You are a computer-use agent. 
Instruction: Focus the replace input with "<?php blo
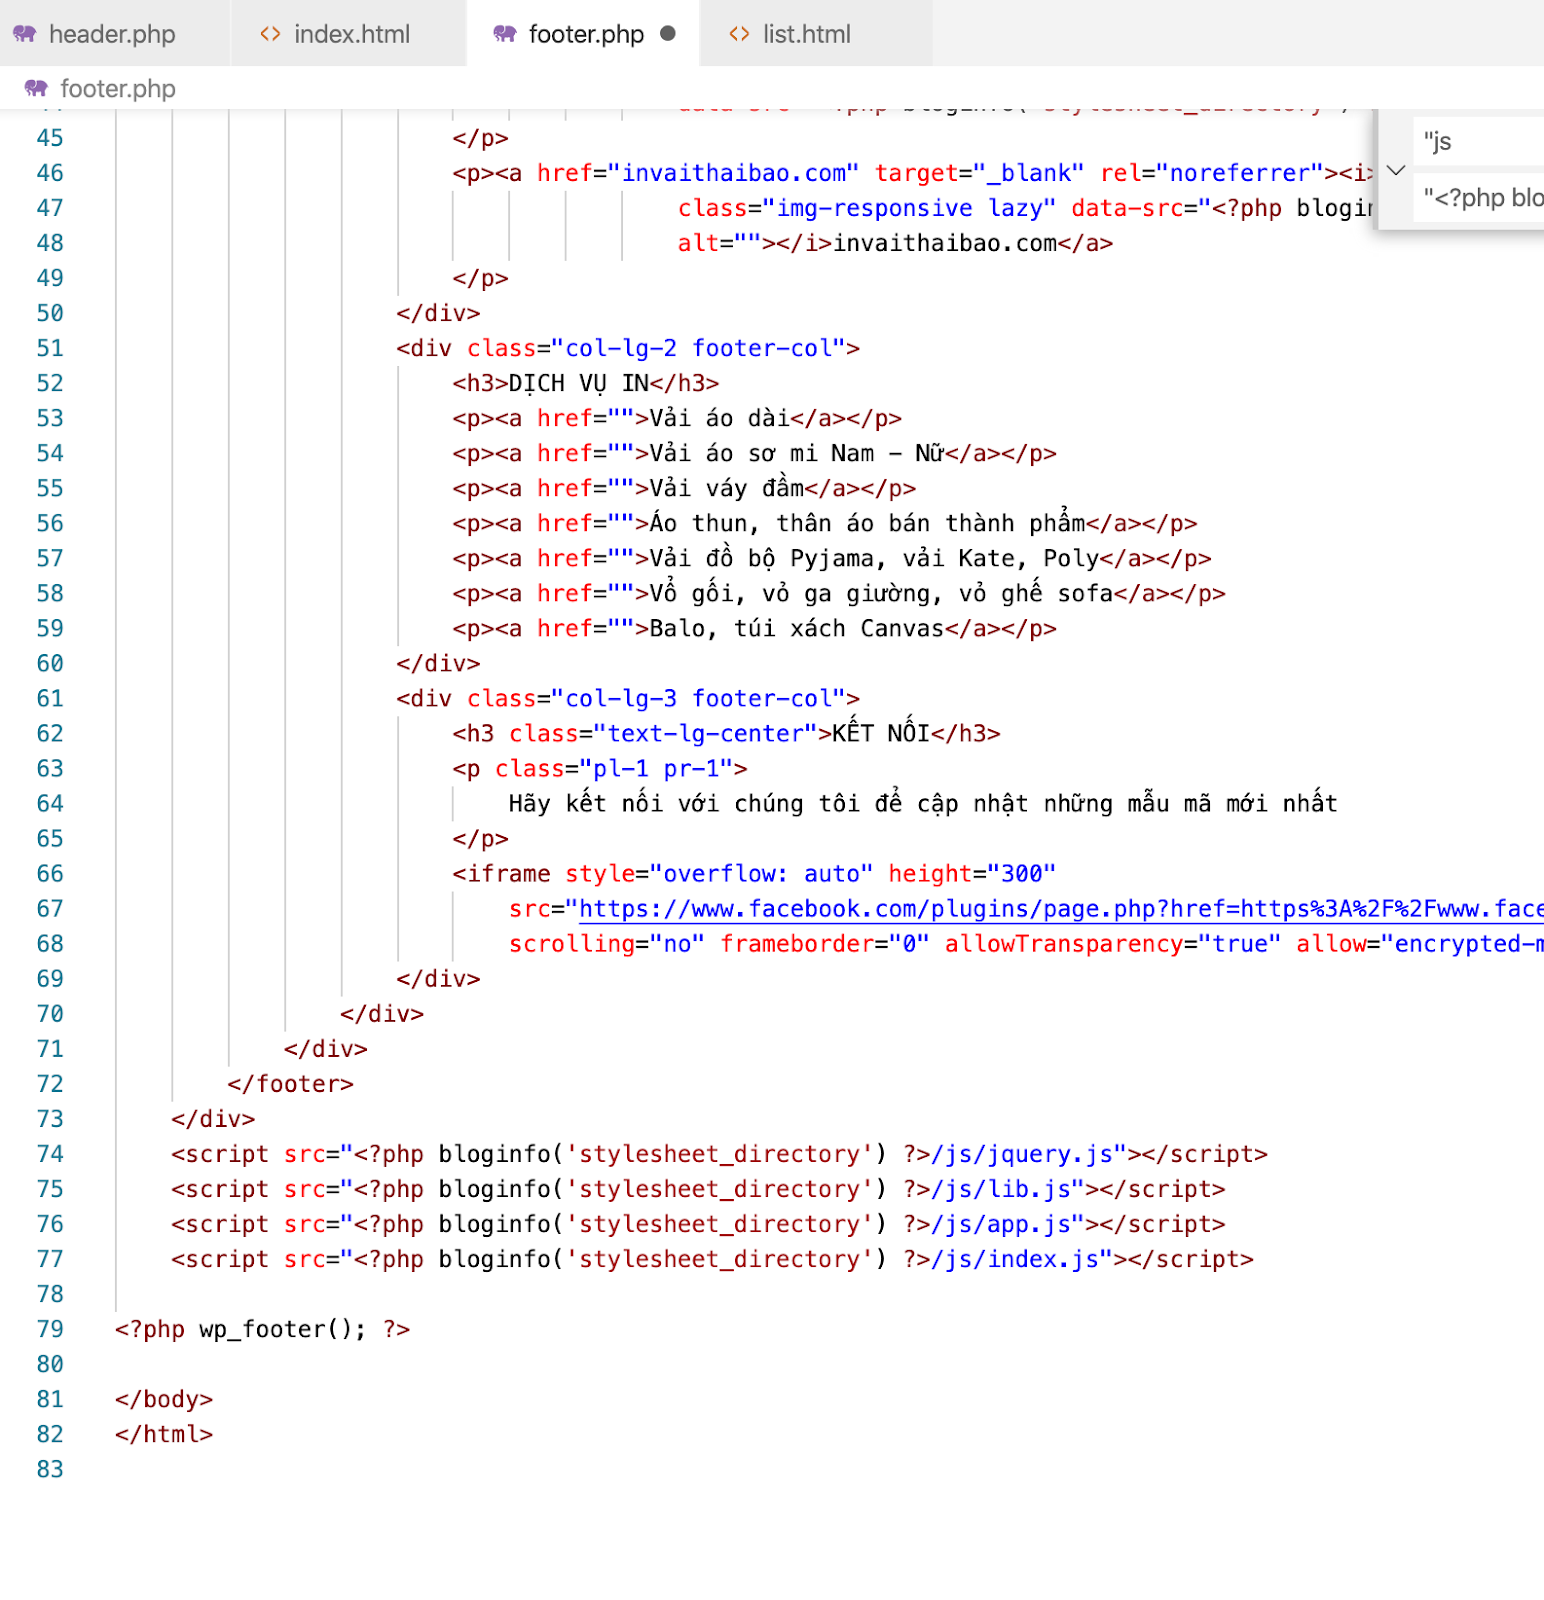[1479, 198]
